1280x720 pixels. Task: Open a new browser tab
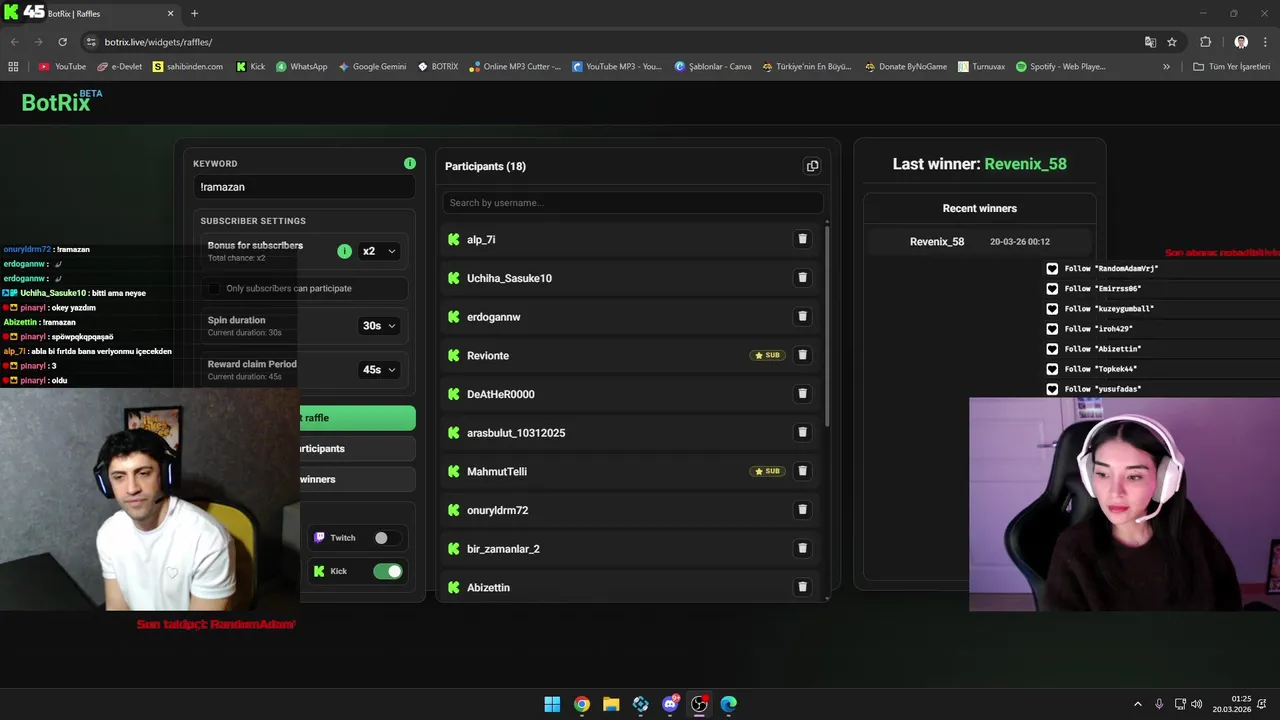coord(194,14)
